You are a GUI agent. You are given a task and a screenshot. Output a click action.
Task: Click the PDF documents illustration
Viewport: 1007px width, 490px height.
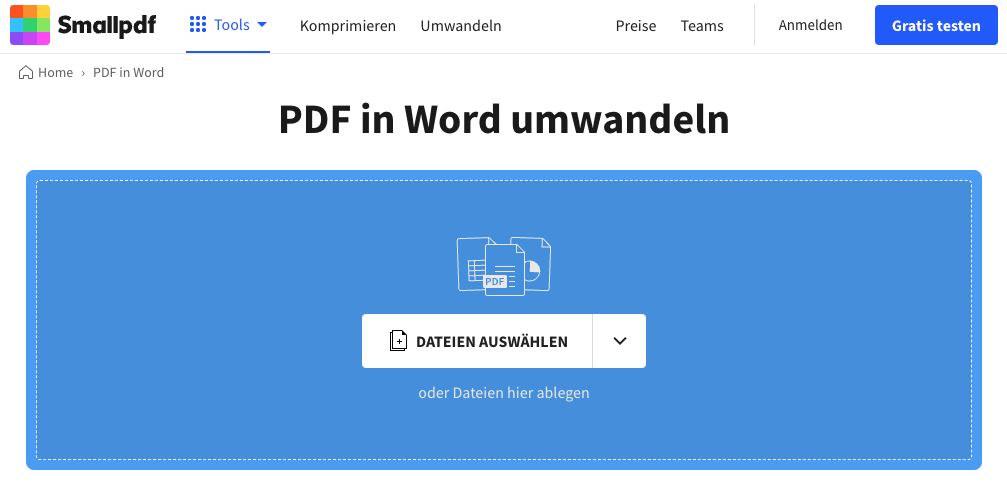click(x=504, y=266)
